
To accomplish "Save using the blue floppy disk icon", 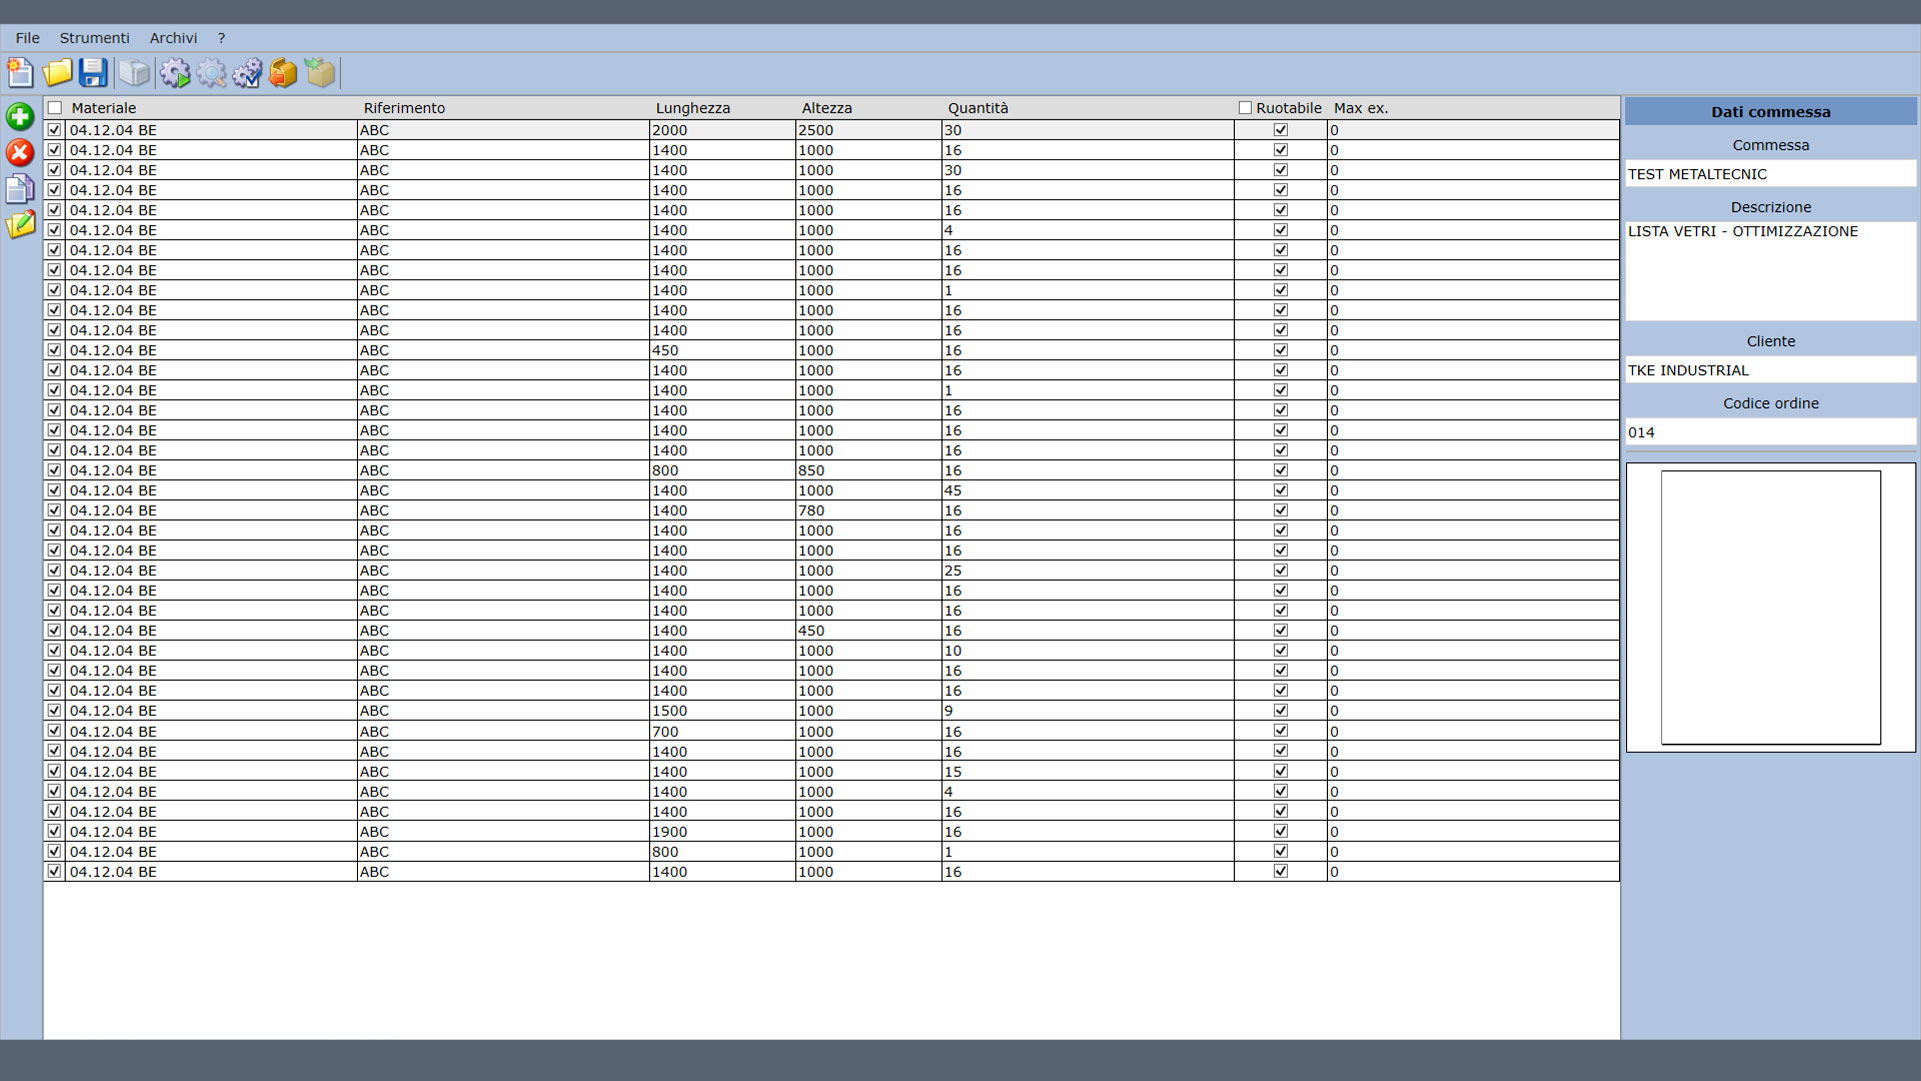I will [93, 73].
